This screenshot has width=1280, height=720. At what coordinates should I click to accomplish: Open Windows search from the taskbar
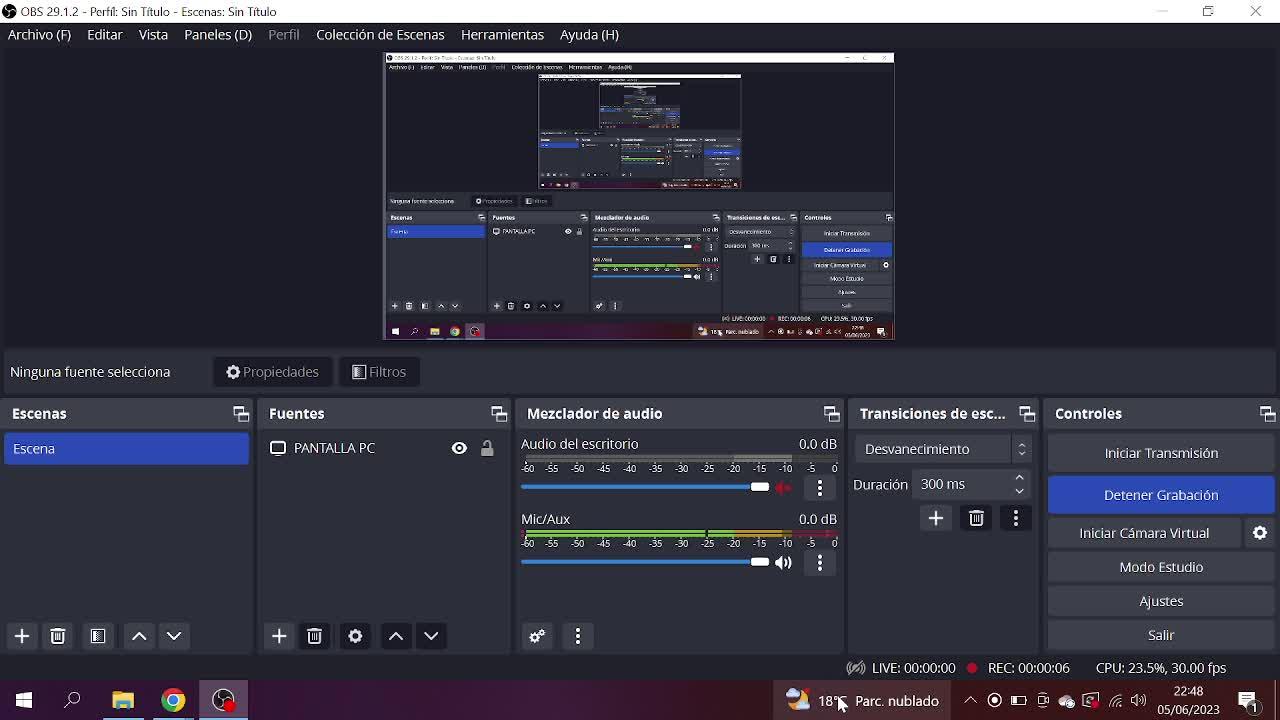click(x=72, y=700)
